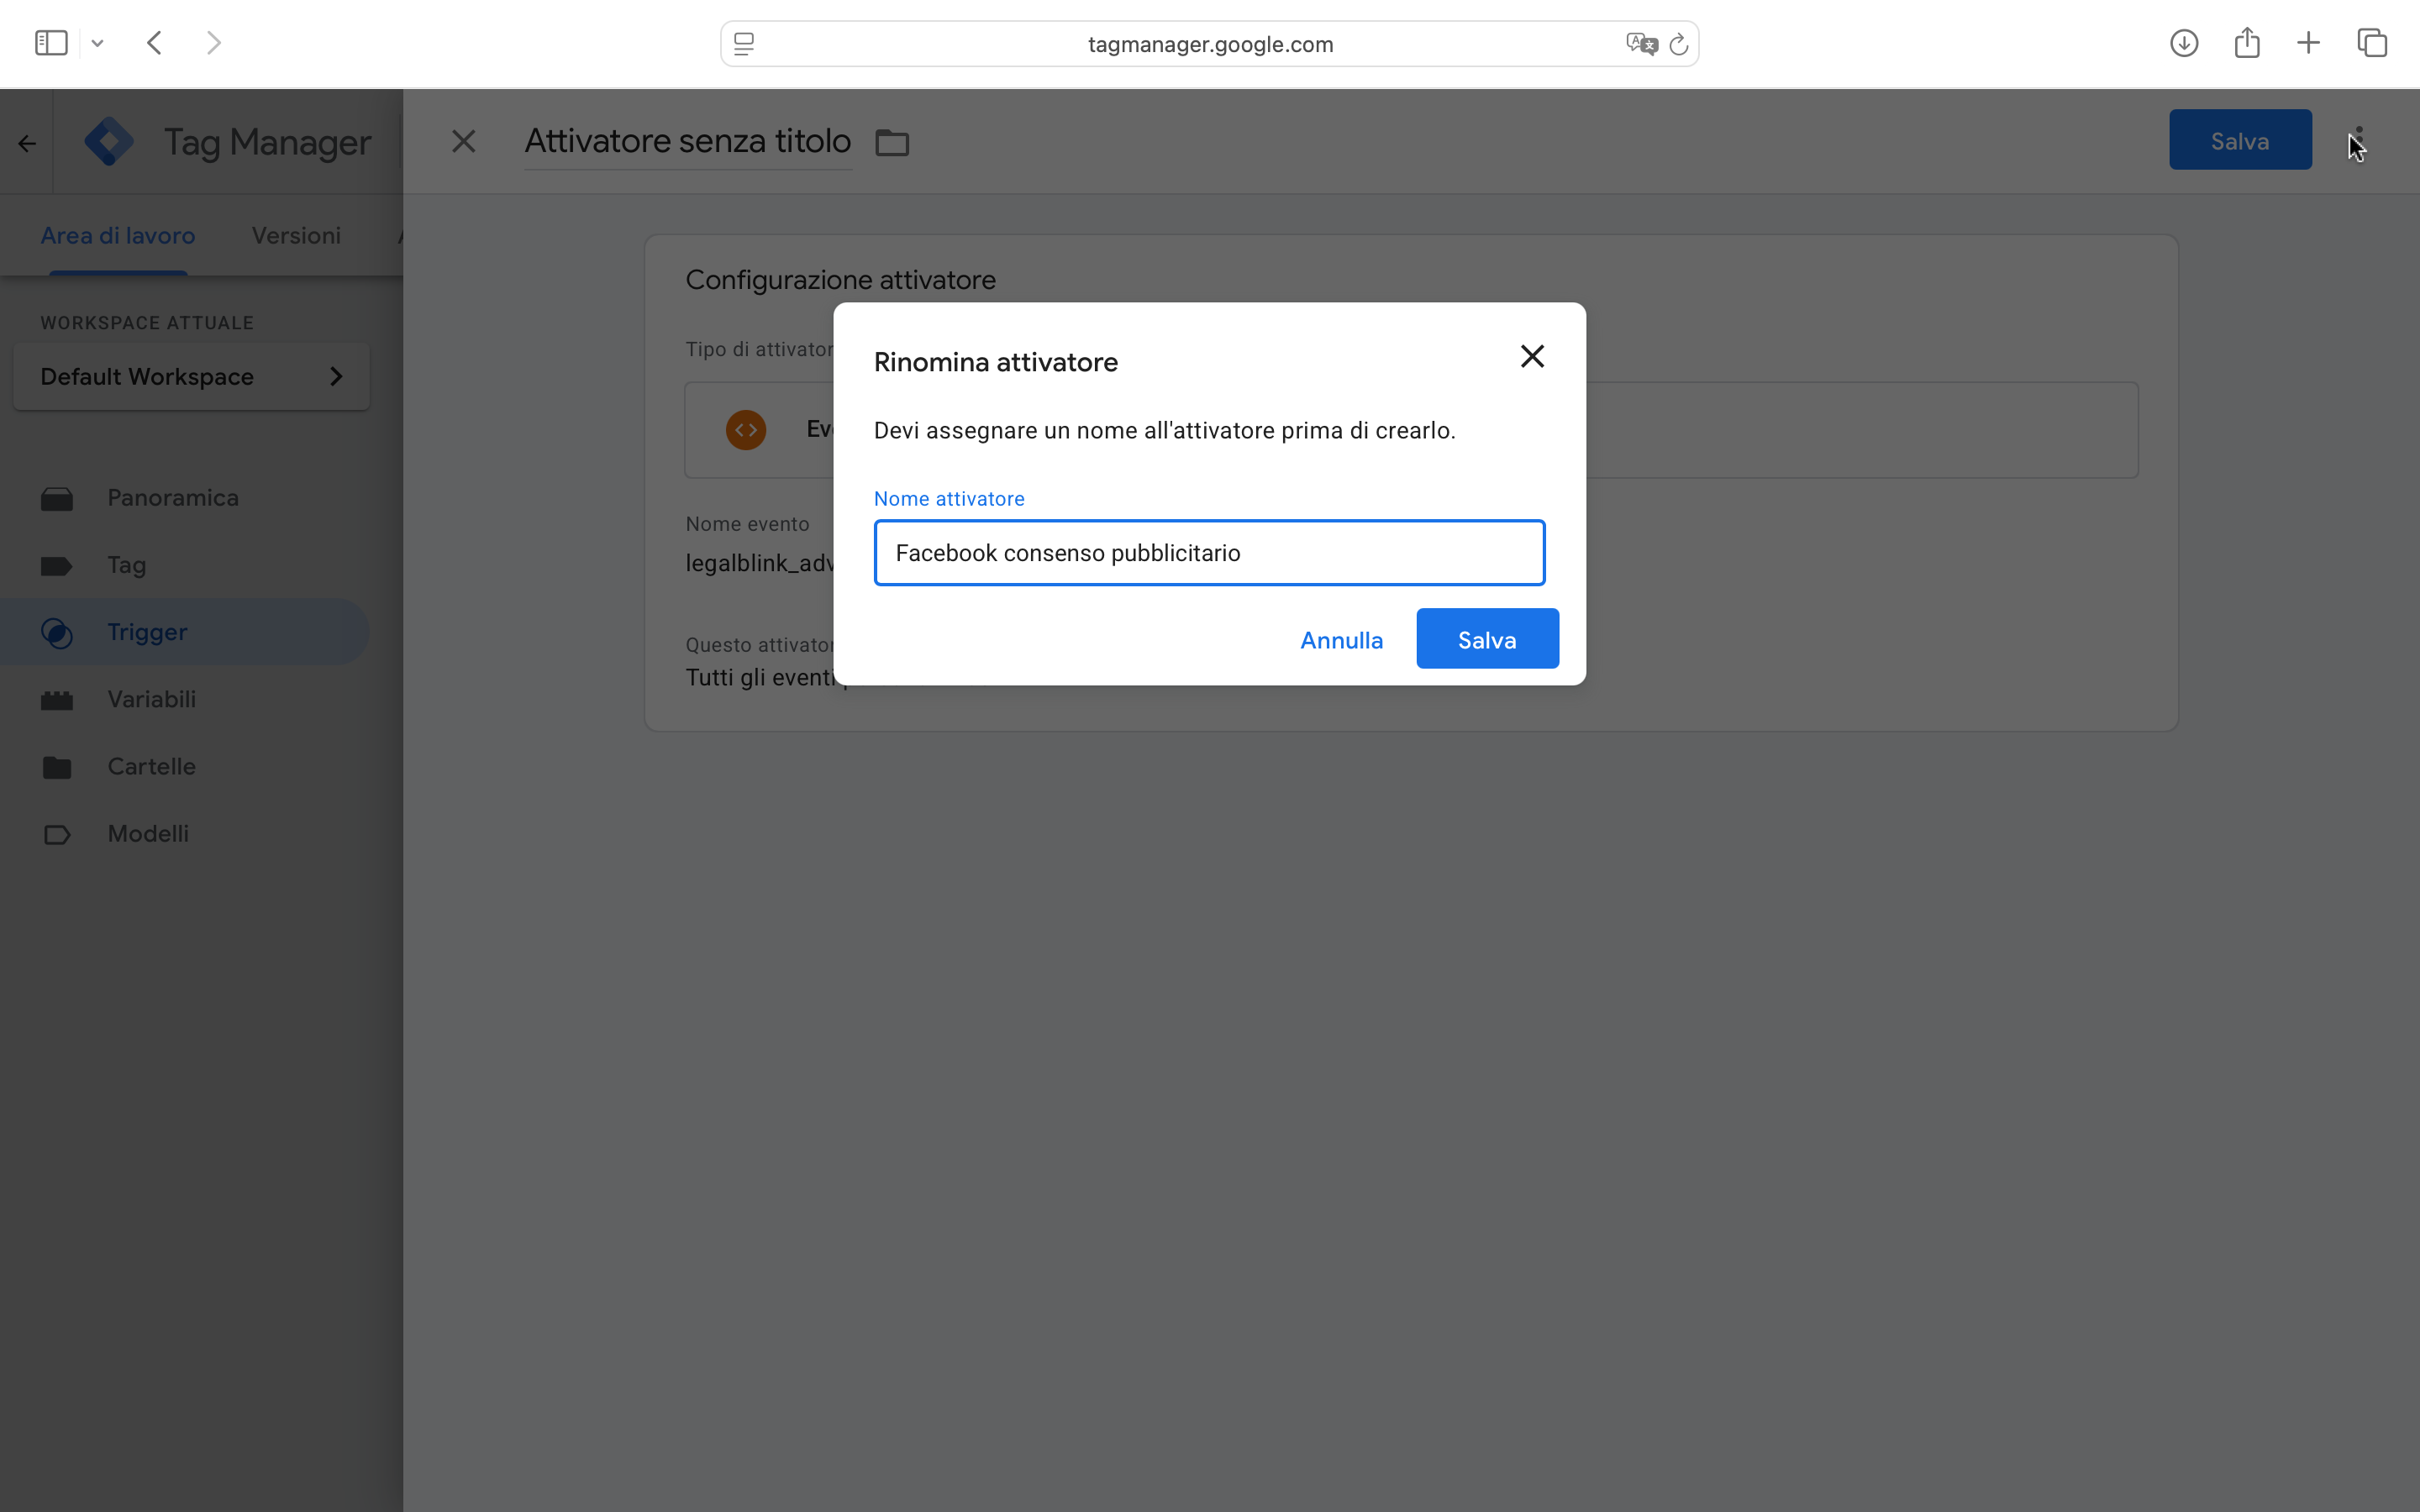The width and height of the screenshot is (2420, 1512).
Task: Expand the Default Workspace selector
Action: tap(191, 377)
